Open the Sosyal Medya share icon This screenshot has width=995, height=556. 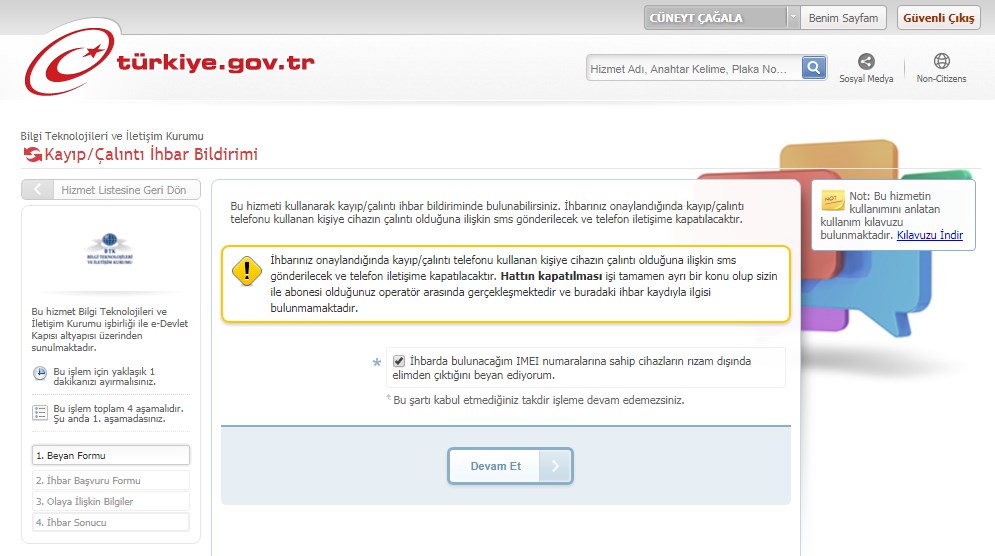click(866, 62)
